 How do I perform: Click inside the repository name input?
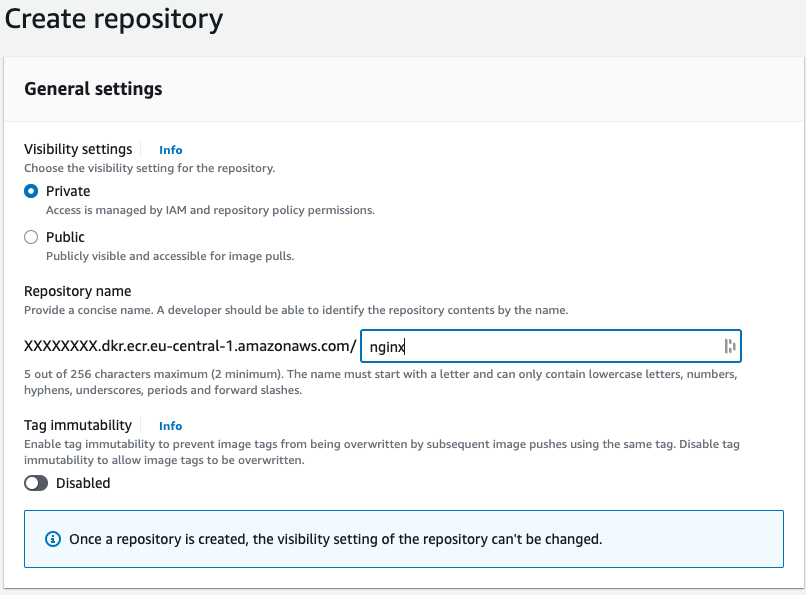click(550, 346)
